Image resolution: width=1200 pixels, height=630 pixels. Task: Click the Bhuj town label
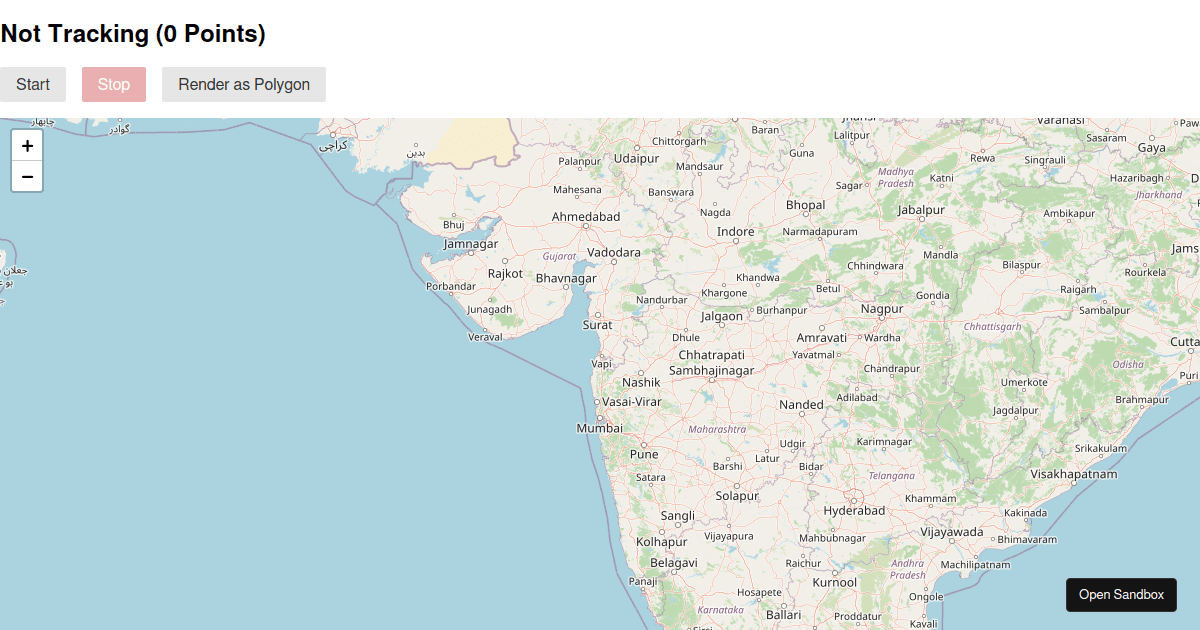(x=454, y=225)
